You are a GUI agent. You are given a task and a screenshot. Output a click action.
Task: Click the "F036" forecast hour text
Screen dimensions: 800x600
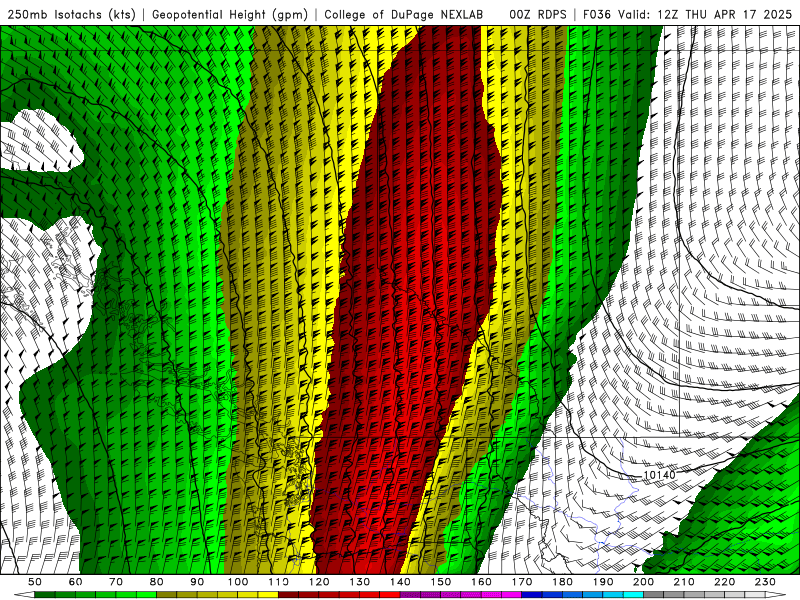[597, 14]
